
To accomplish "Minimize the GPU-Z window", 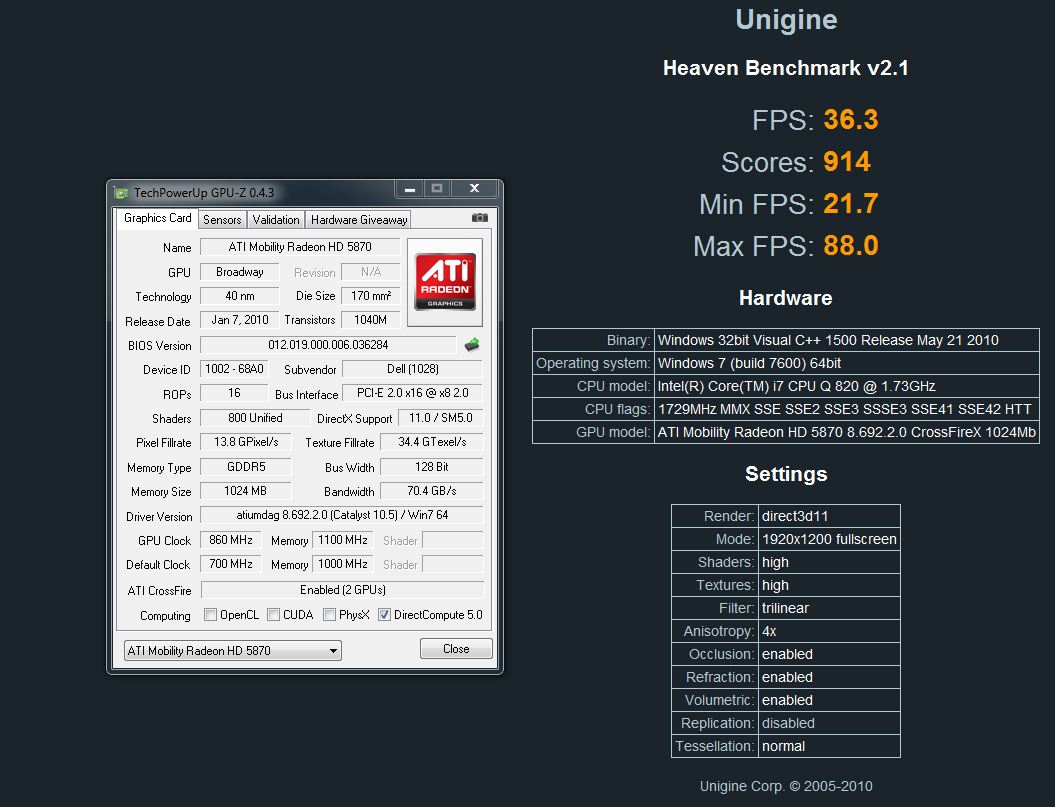I will pos(410,188).
